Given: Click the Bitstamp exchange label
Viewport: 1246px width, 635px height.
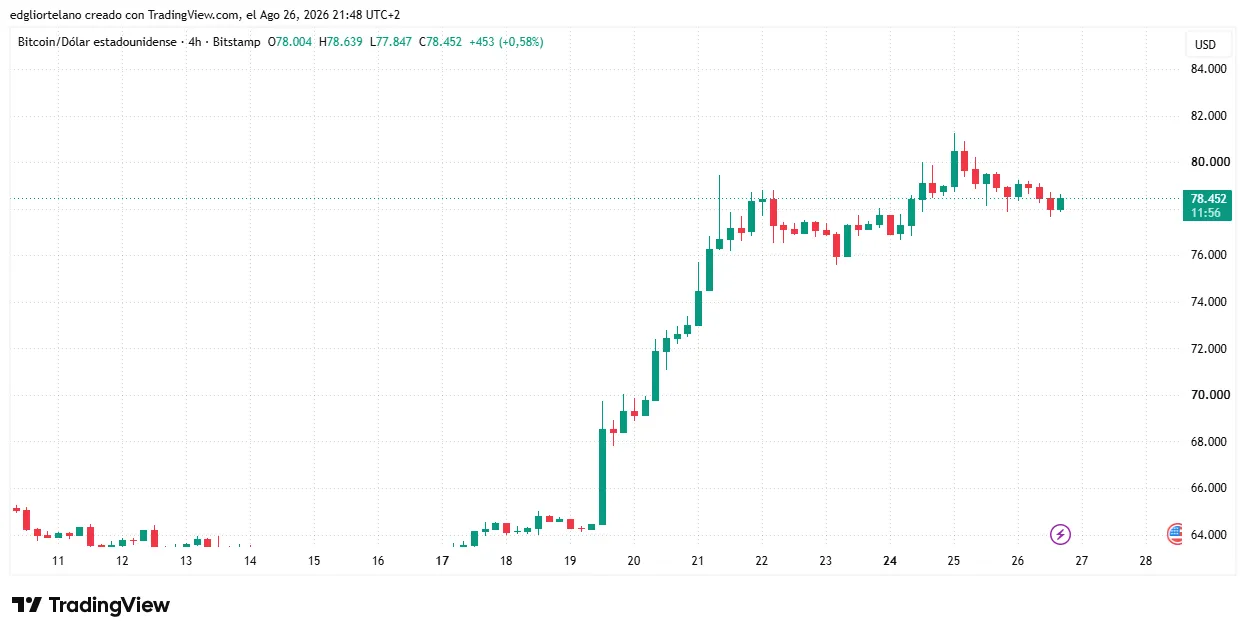Looking at the screenshot, I should 237,42.
